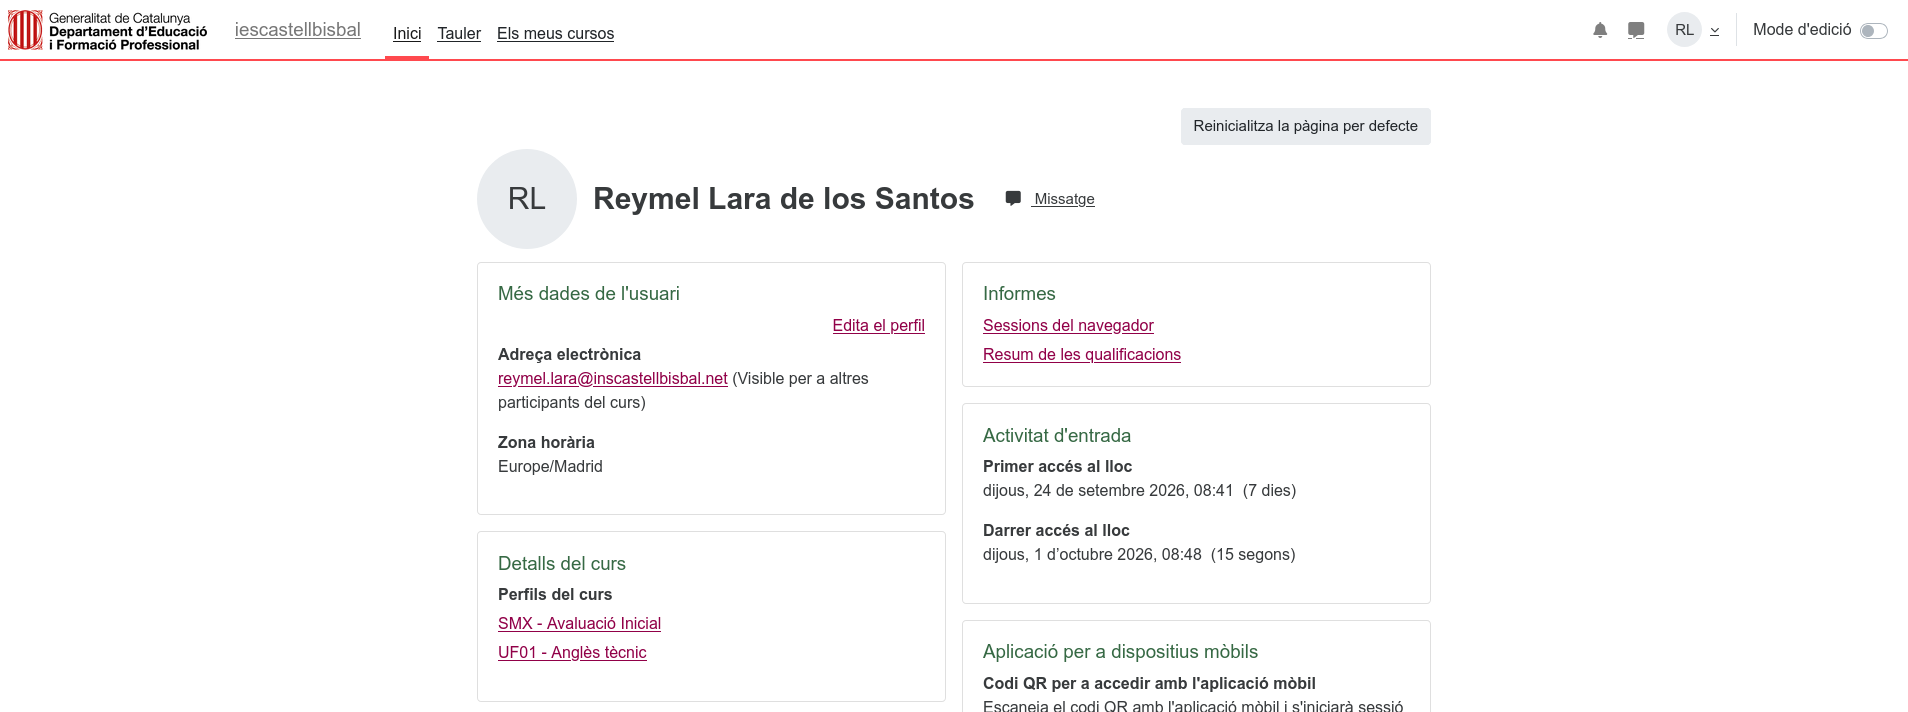The width and height of the screenshot is (1908, 712).
Task: Click the Missatge chat bubble icon
Action: [x=1013, y=198]
